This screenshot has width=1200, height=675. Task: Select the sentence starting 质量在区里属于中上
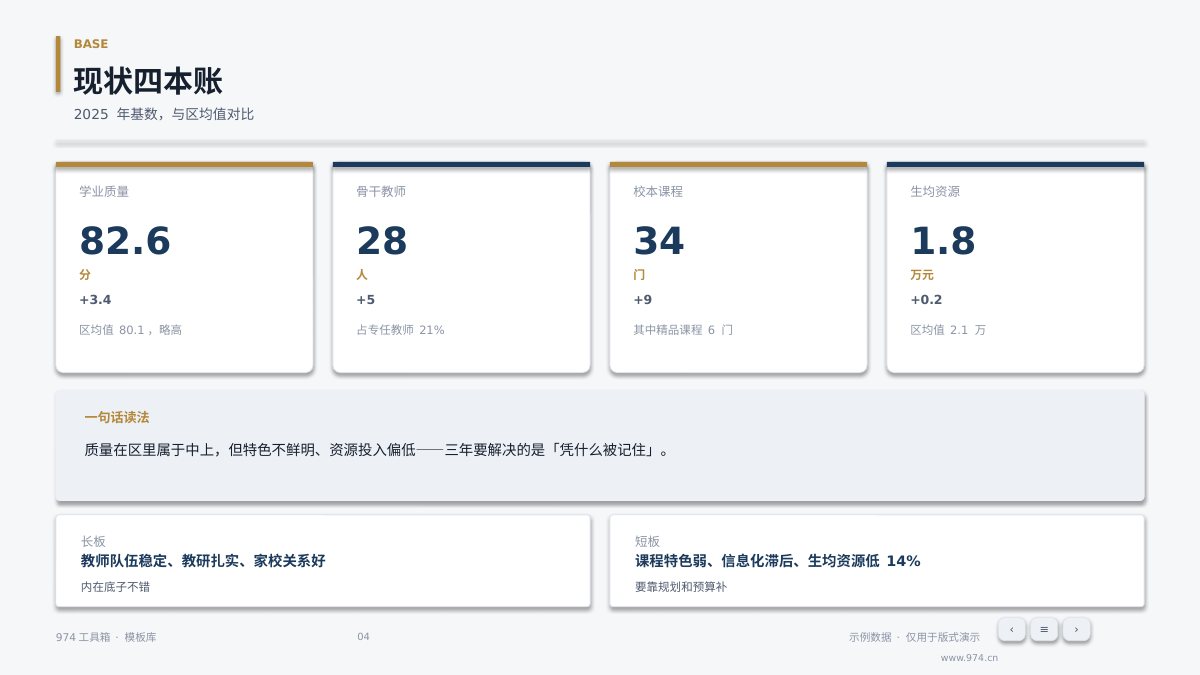377,450
